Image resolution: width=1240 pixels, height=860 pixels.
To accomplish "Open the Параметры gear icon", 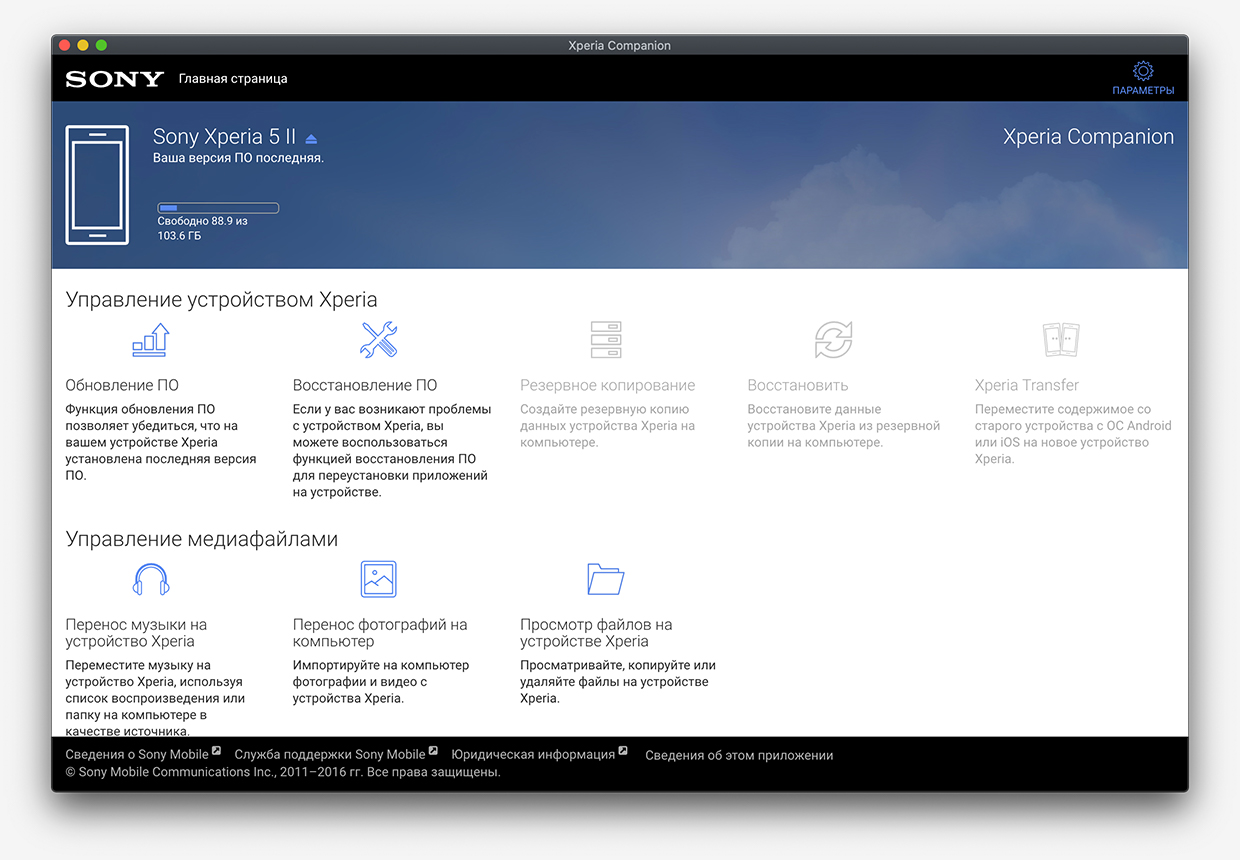I will [x=1143, y=71].
